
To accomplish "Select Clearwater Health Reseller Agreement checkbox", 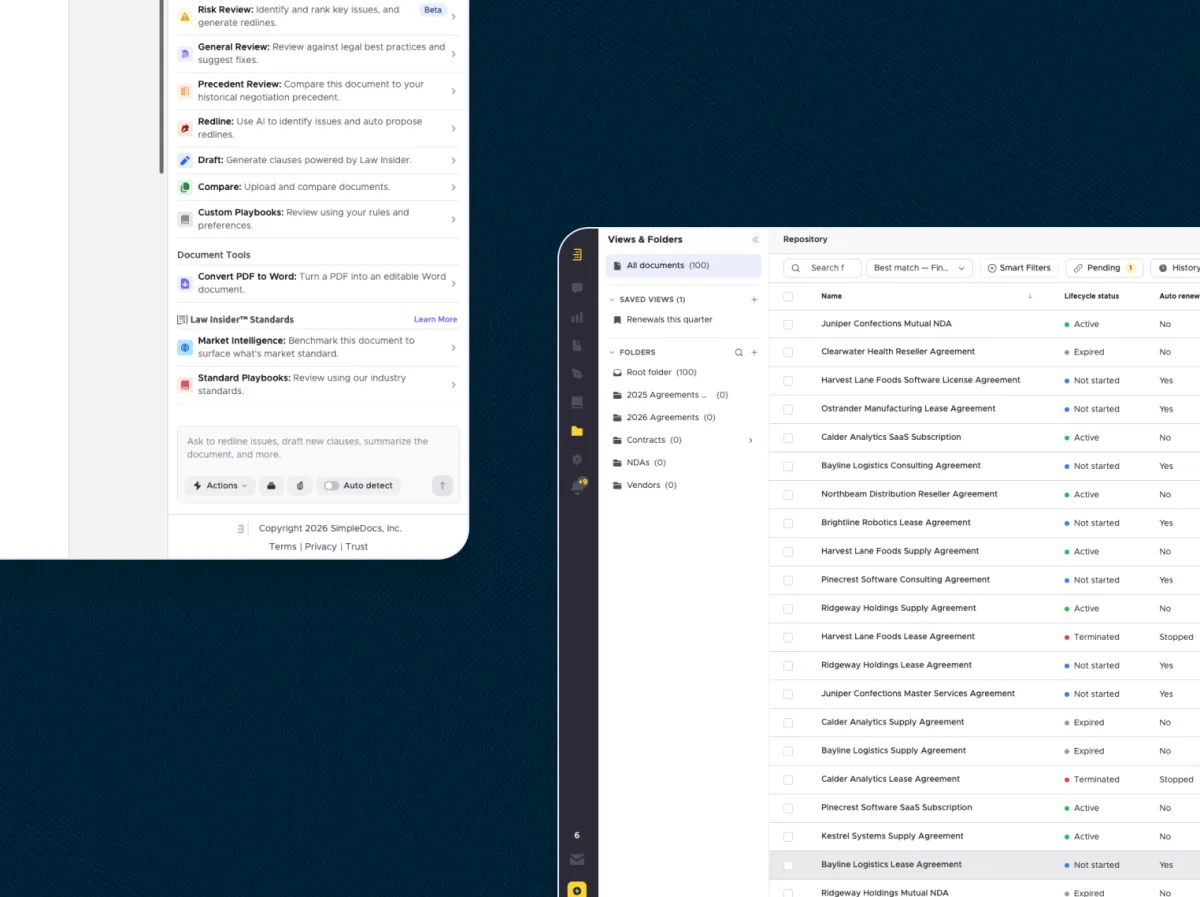I will tap(788, 353).
